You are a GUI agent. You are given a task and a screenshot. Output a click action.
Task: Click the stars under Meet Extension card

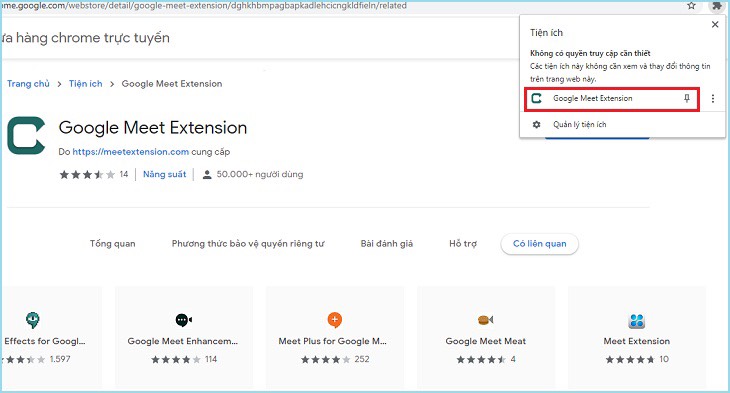click(630, 359)
